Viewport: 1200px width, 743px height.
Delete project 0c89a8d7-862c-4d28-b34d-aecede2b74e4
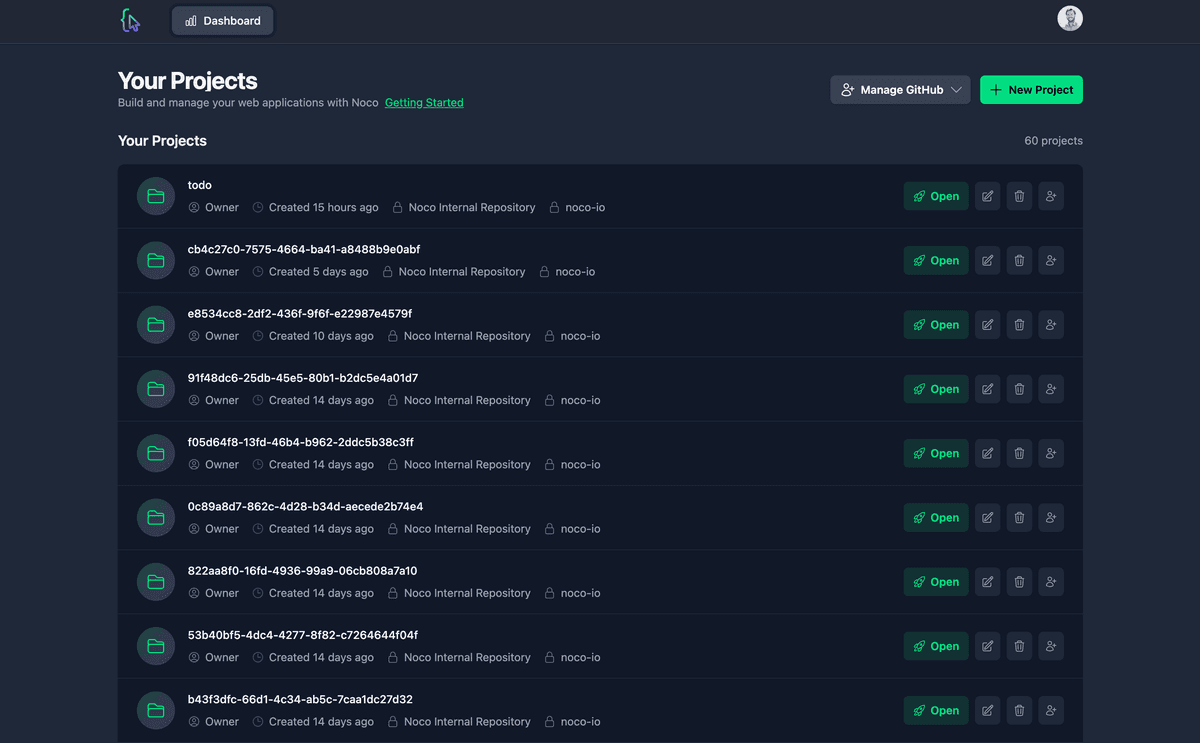pos(1019,517)
